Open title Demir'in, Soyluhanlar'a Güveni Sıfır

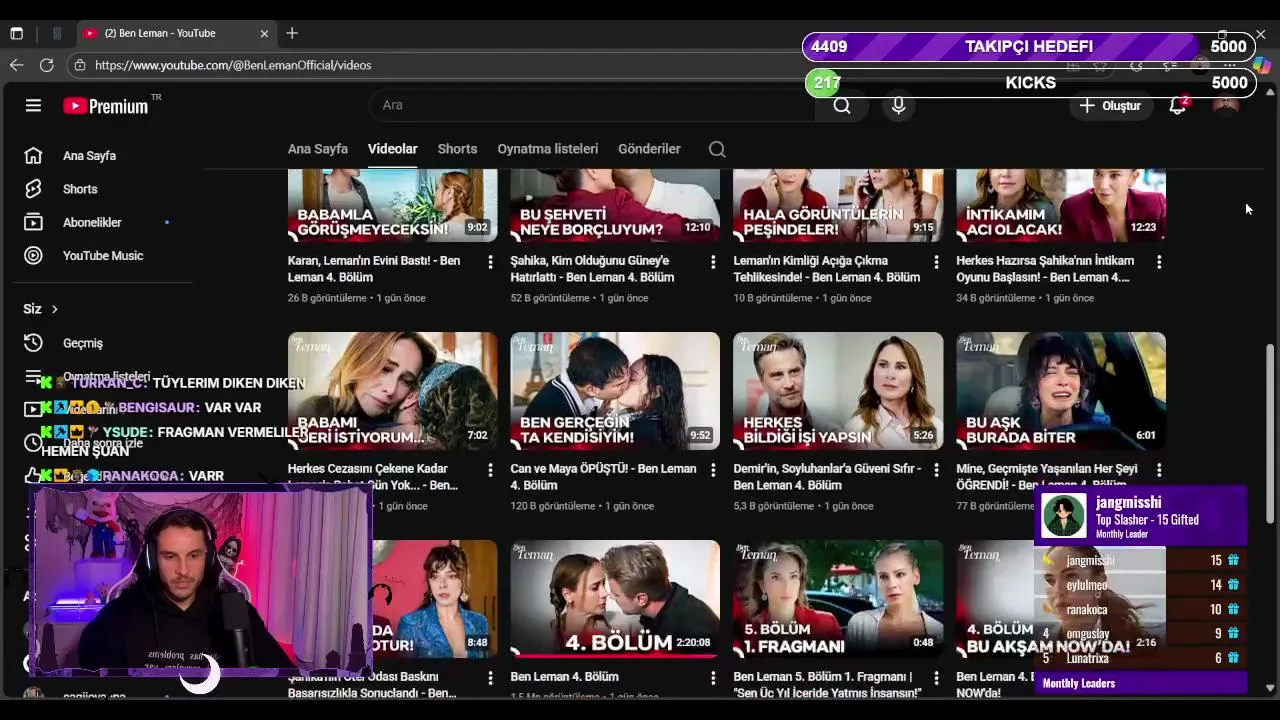827,477
